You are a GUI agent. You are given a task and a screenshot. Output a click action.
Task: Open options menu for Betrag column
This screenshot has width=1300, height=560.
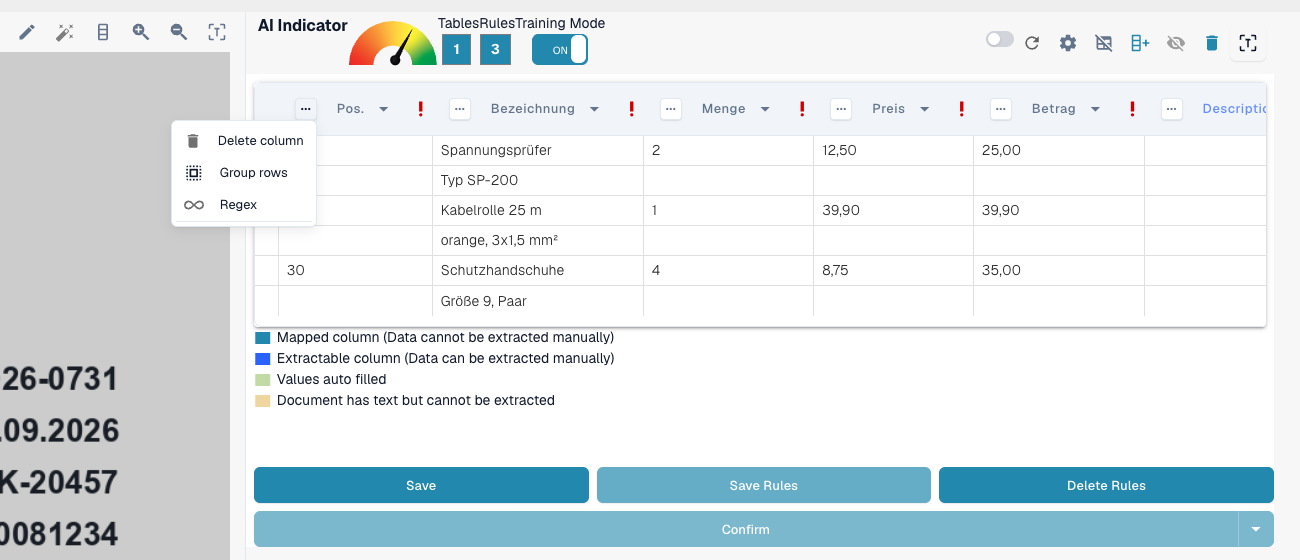[x=1001, y=109]
